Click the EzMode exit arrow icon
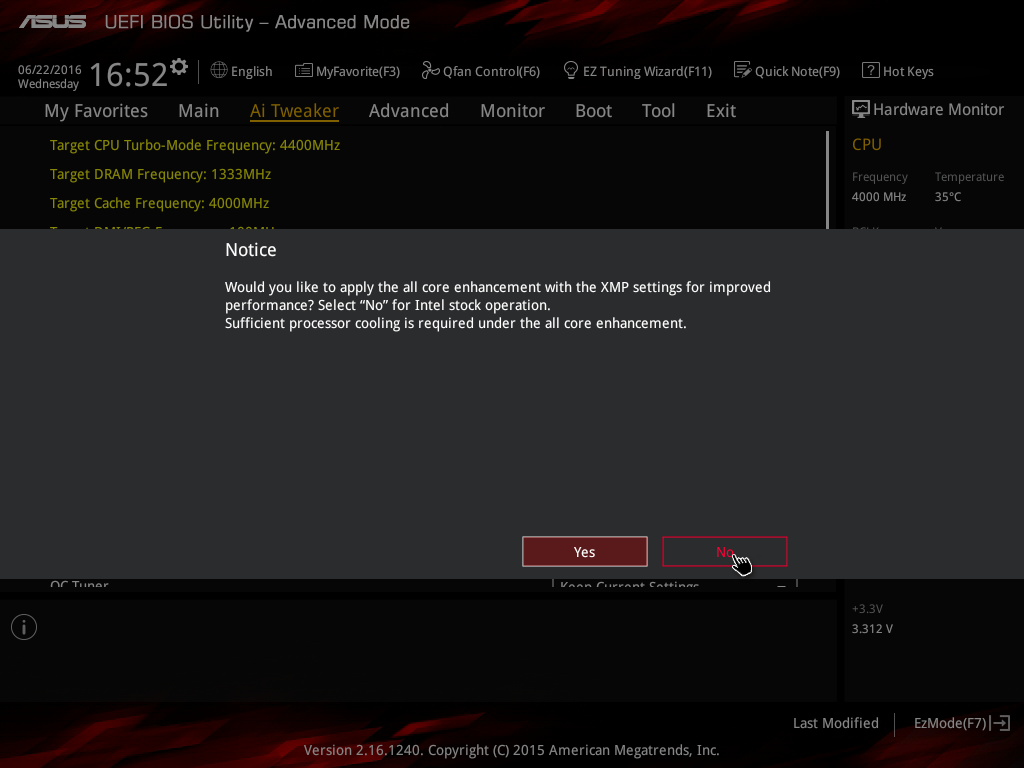The height and width of the screenshot is (768, 1024). pos(1000,723)
